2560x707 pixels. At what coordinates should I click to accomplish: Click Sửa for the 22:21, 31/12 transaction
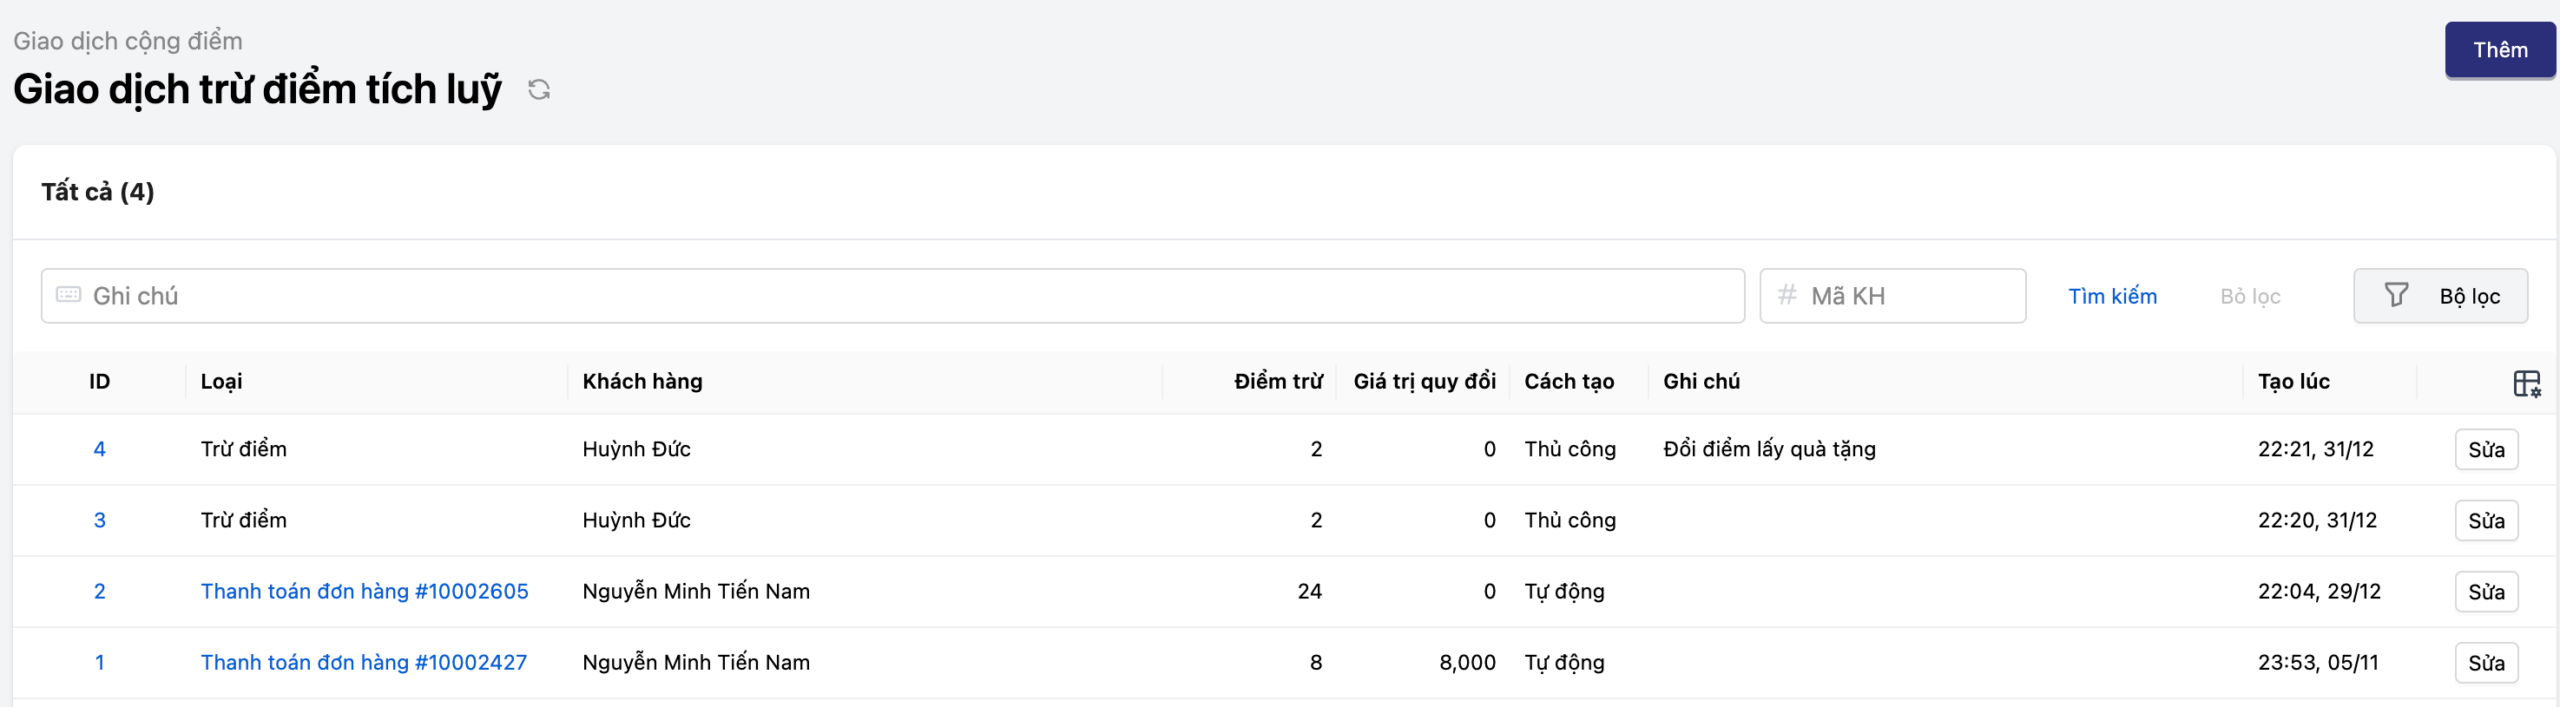pyautogui.click(x=2485, y=449)
